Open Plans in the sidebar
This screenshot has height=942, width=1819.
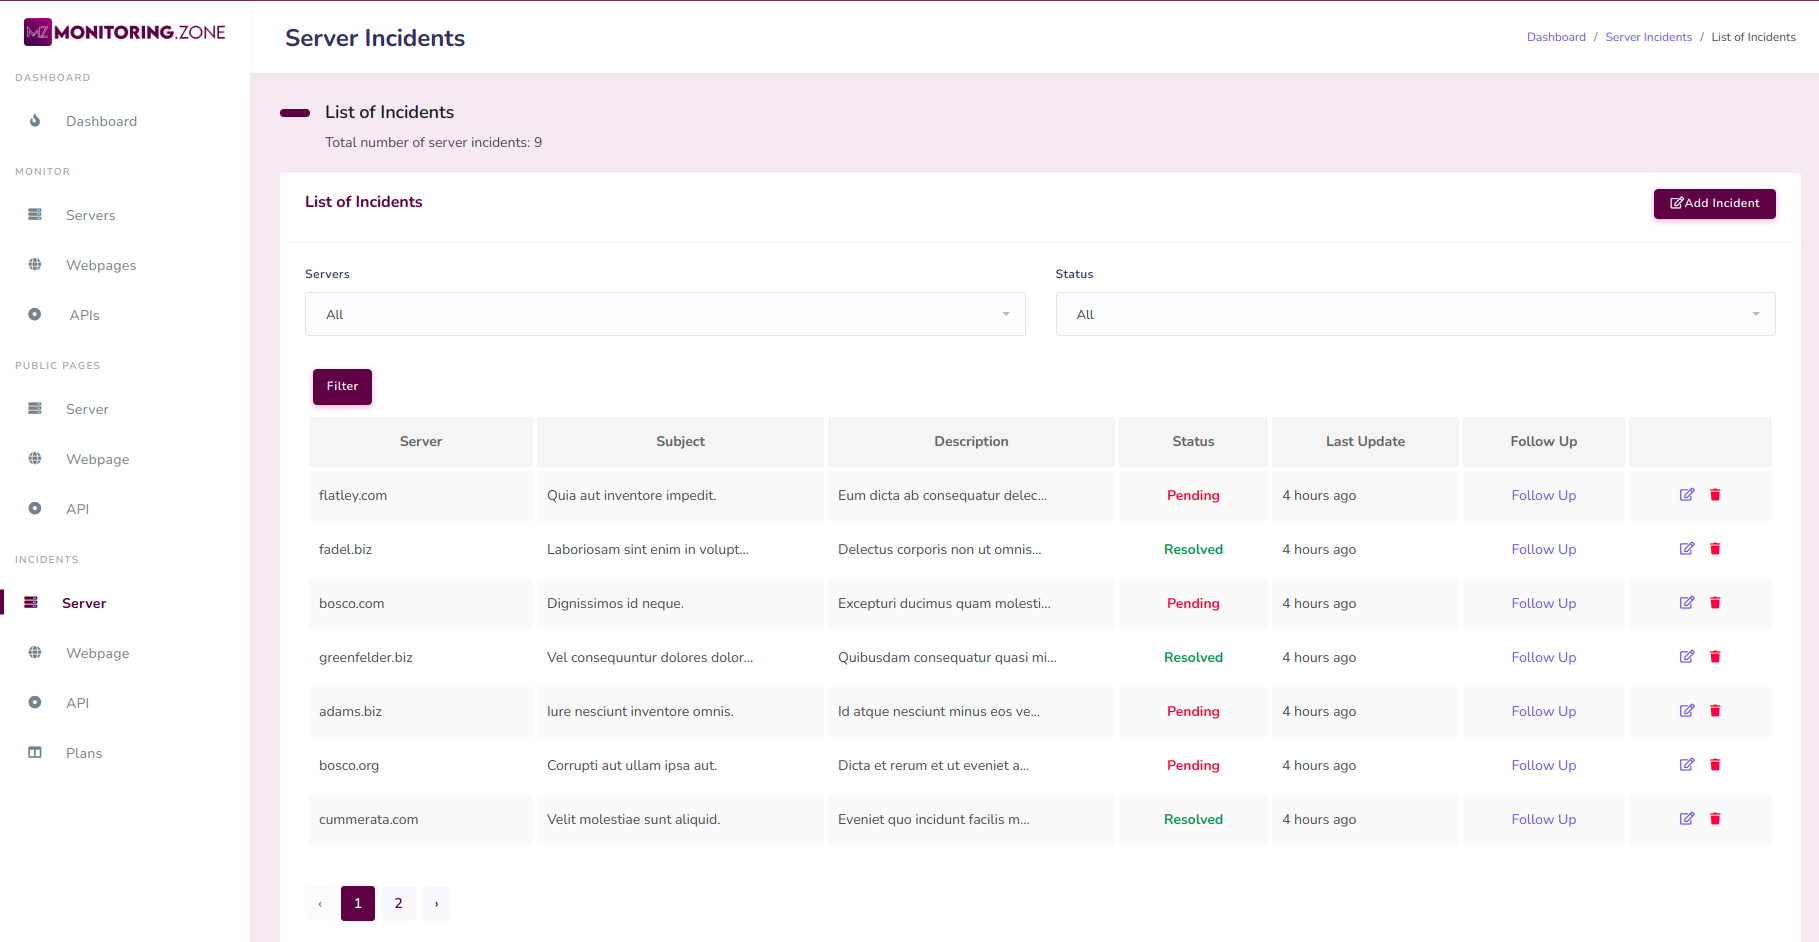[x=84, y=753]
